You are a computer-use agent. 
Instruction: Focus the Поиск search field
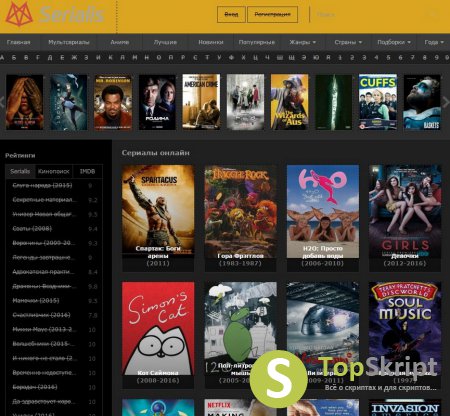coord(373,14)
